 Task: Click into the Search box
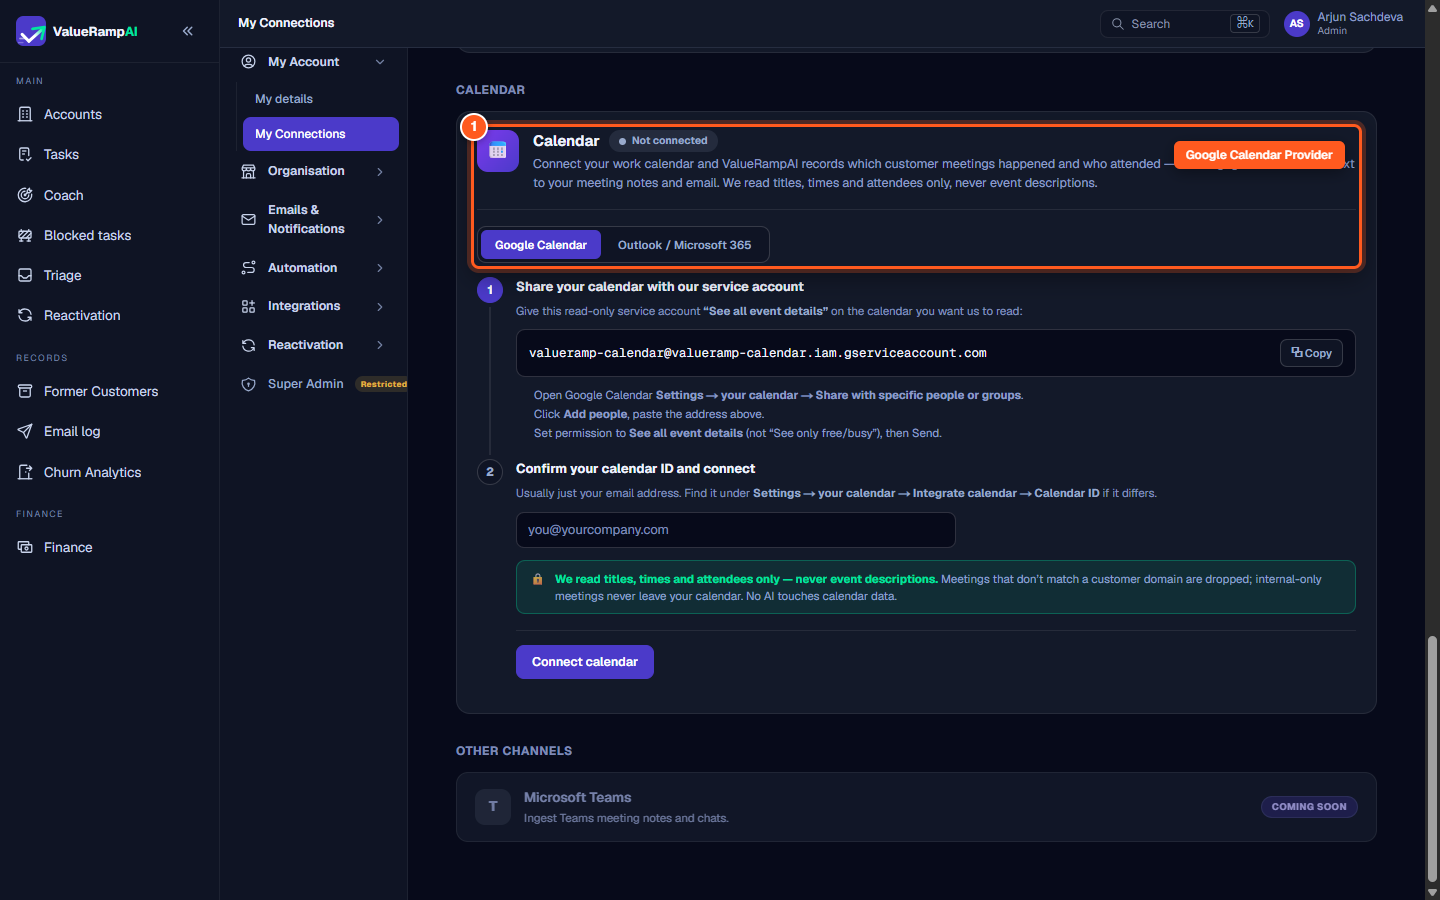pyautogui.click(x=1185, y=24)
